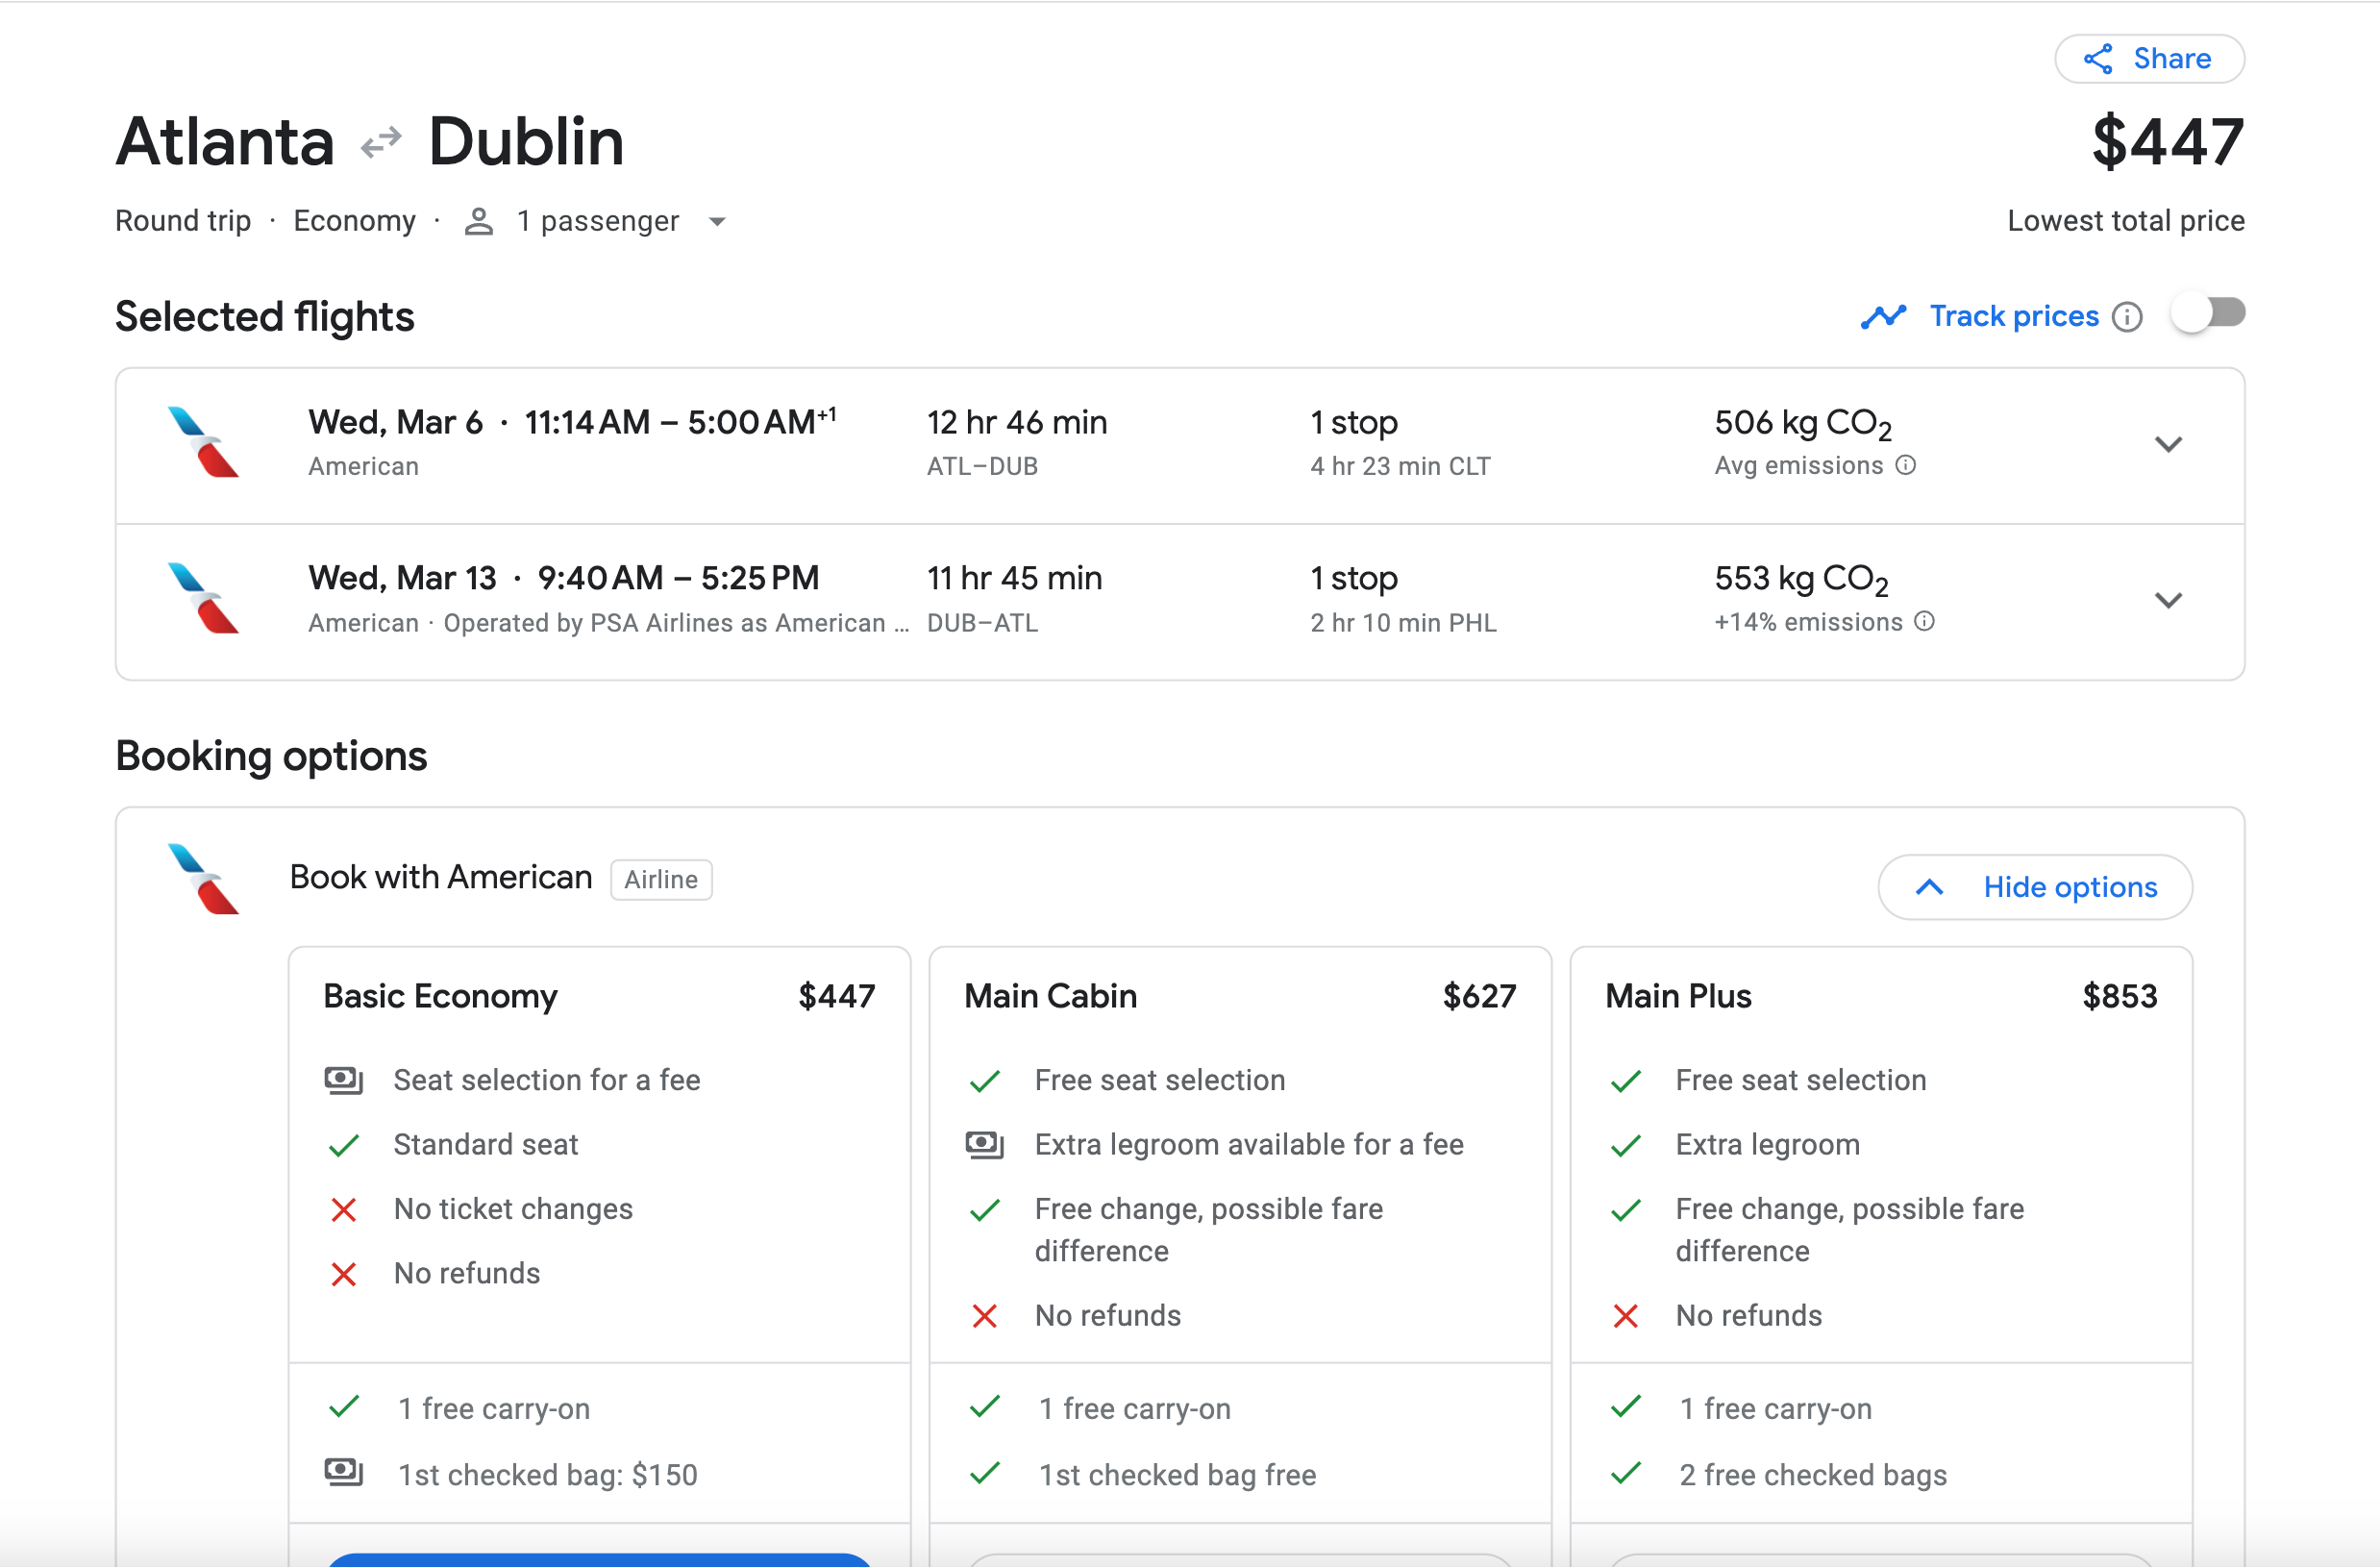Image resolution: width=2380 pixels, height=1567 pixels.
Task: Select the Main Cabin $627 fare card
Action: point(1239,996)
